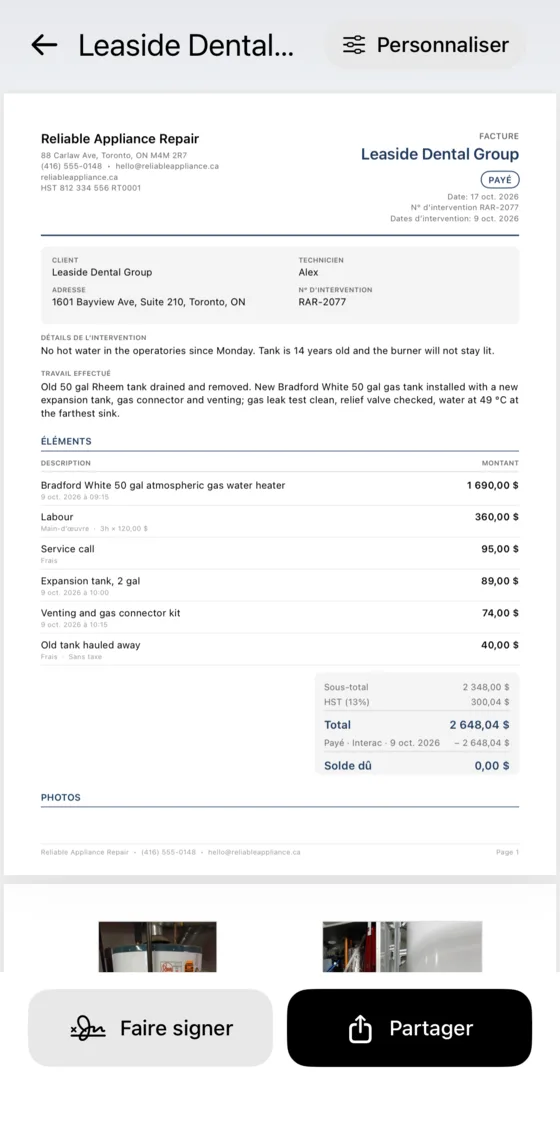Click the sliders icon beside Personnaliser
The height and width of the screenshot is (1131, 560).
click(x=354, y=45)
